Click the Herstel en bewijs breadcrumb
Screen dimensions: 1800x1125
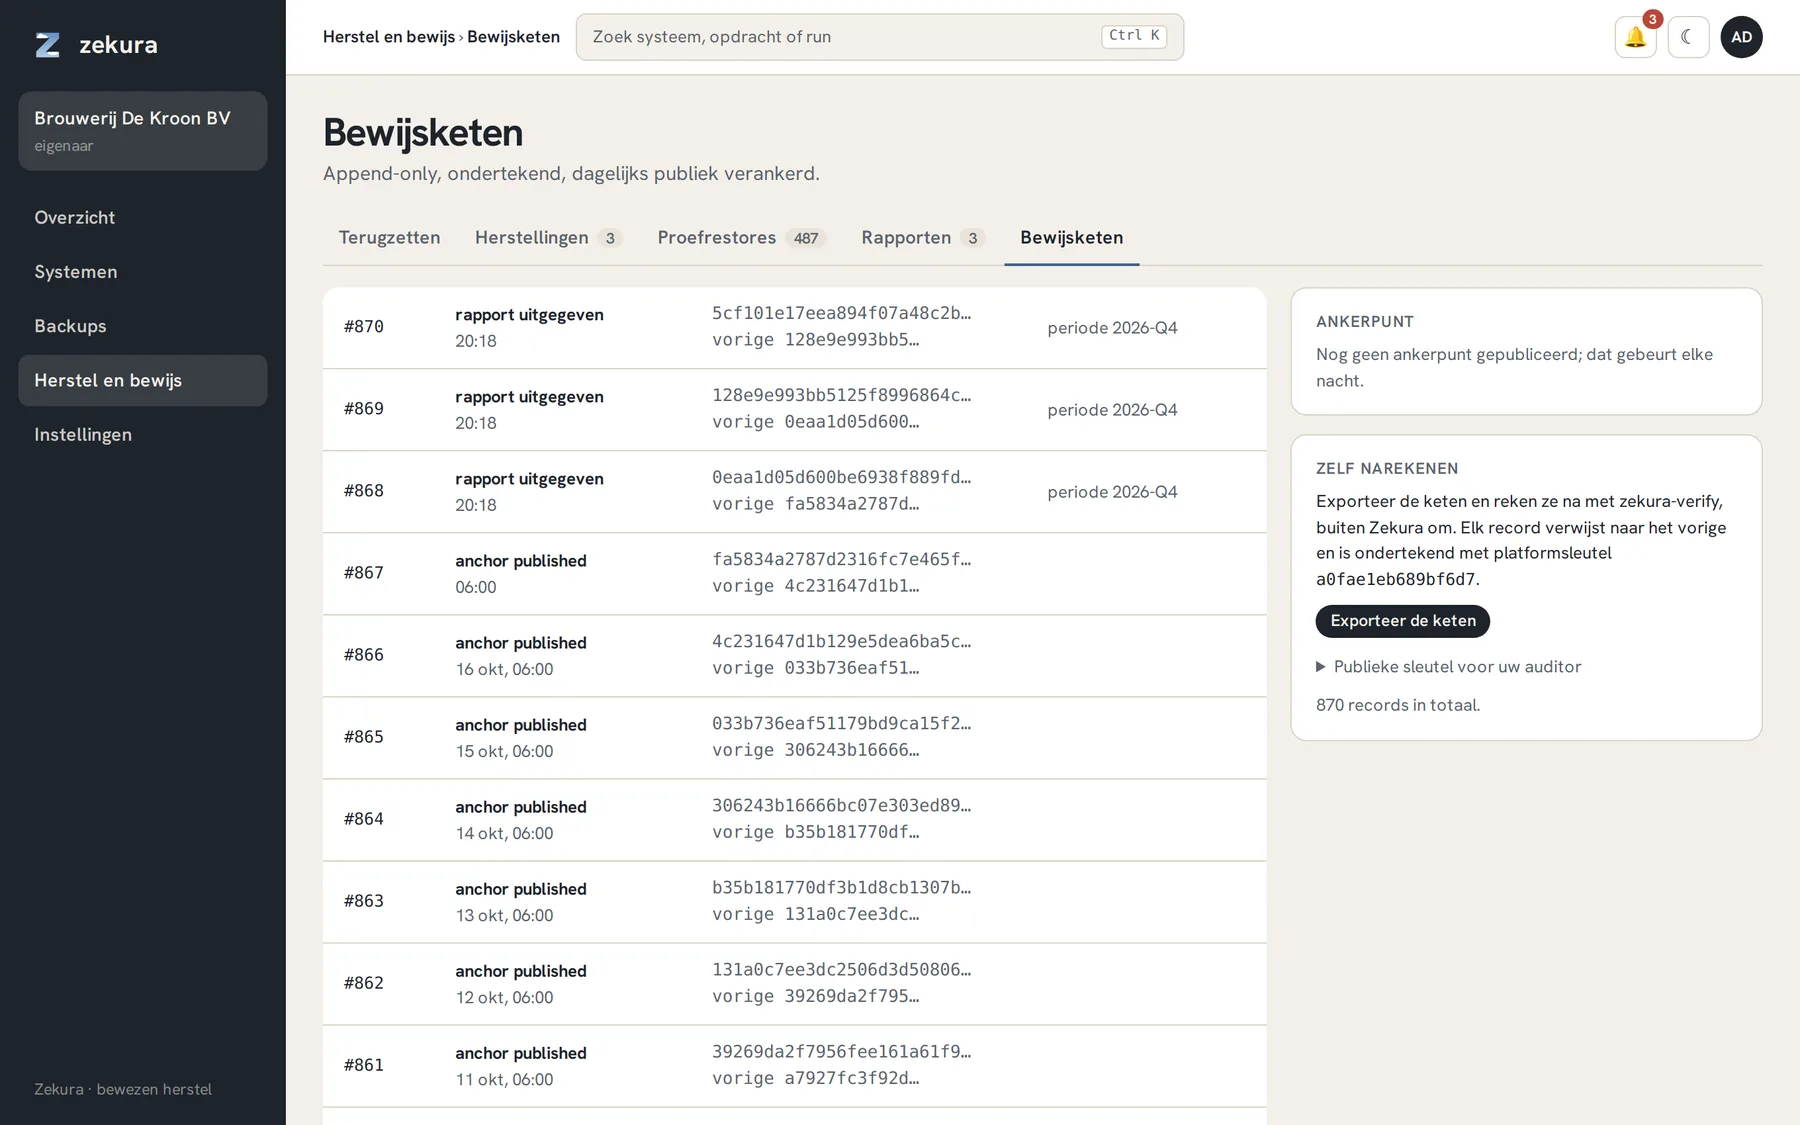pyautogui.click(x=389, y=37)
